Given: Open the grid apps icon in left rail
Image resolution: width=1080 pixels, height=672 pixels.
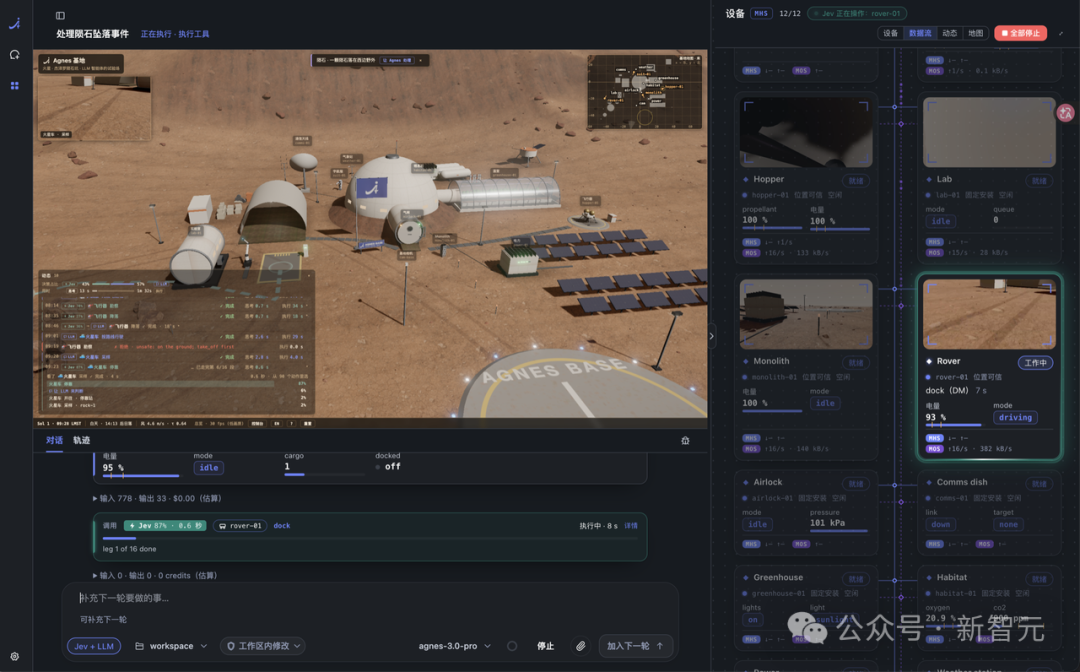Looking at the screenshot, I should (x=14, y=85).
